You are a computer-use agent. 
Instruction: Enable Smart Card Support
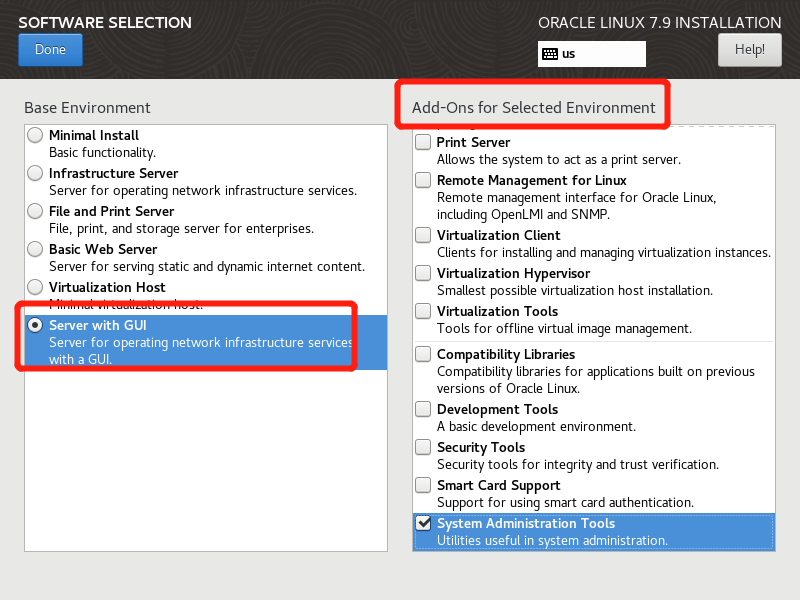(x=424, y=485)
